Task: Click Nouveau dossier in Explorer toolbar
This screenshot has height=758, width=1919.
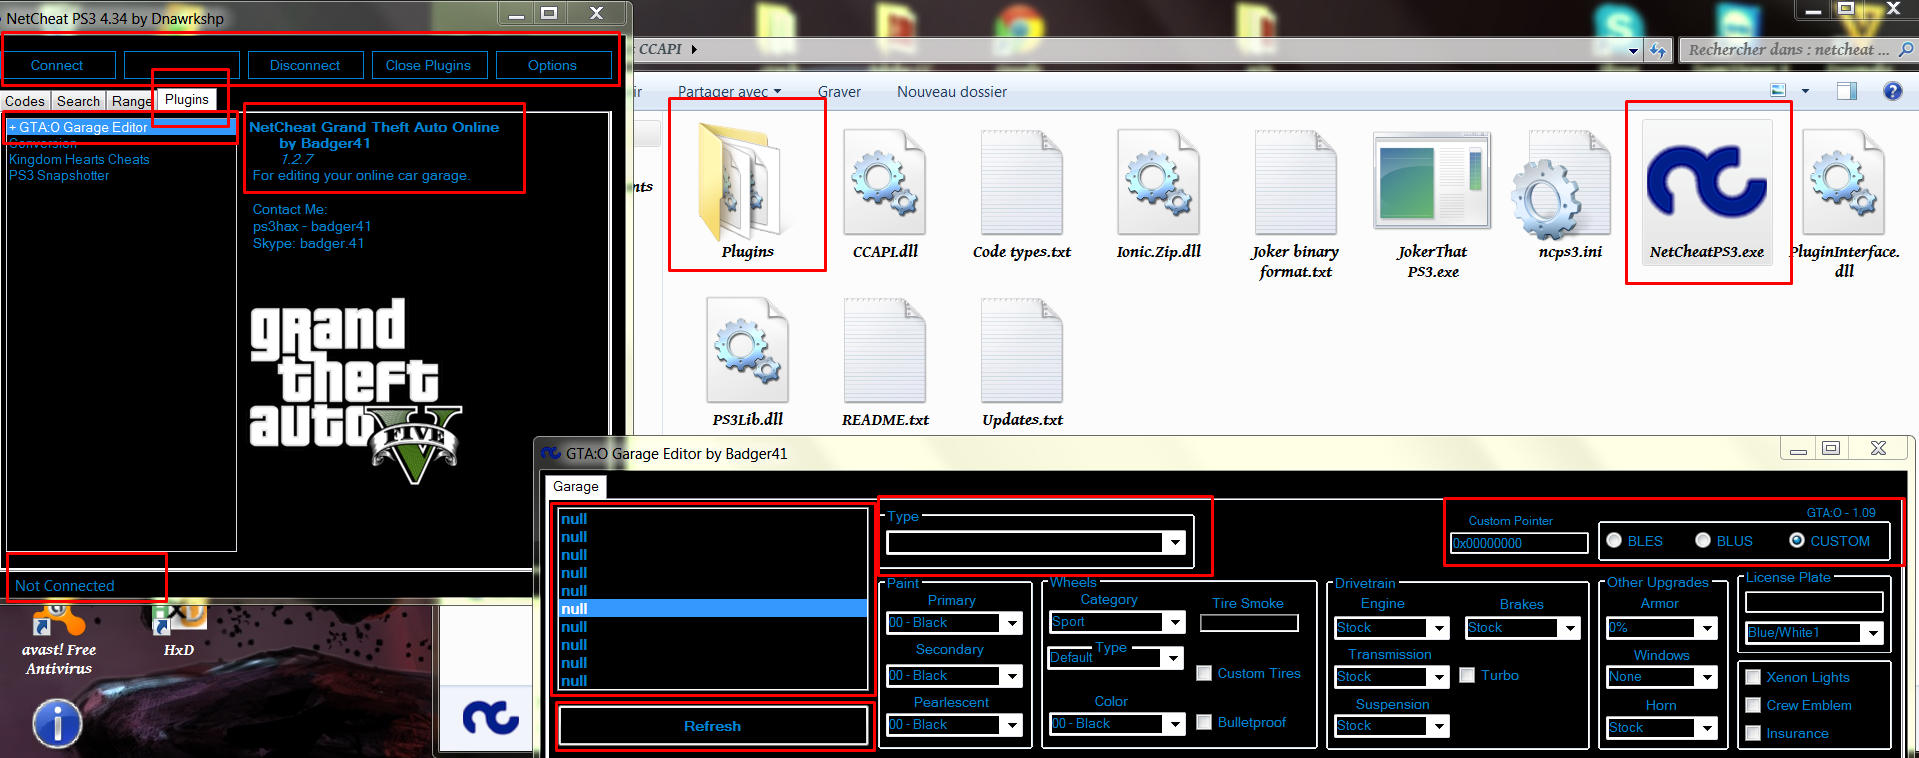Action: click(951, 92)
